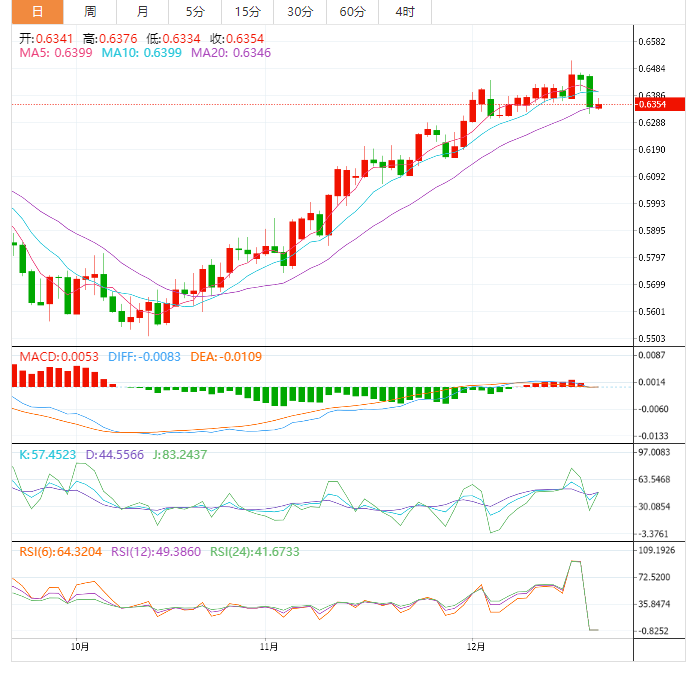Select the 日 daily chart tab
The height and width of the screenshot is (675, 696).
37,12
